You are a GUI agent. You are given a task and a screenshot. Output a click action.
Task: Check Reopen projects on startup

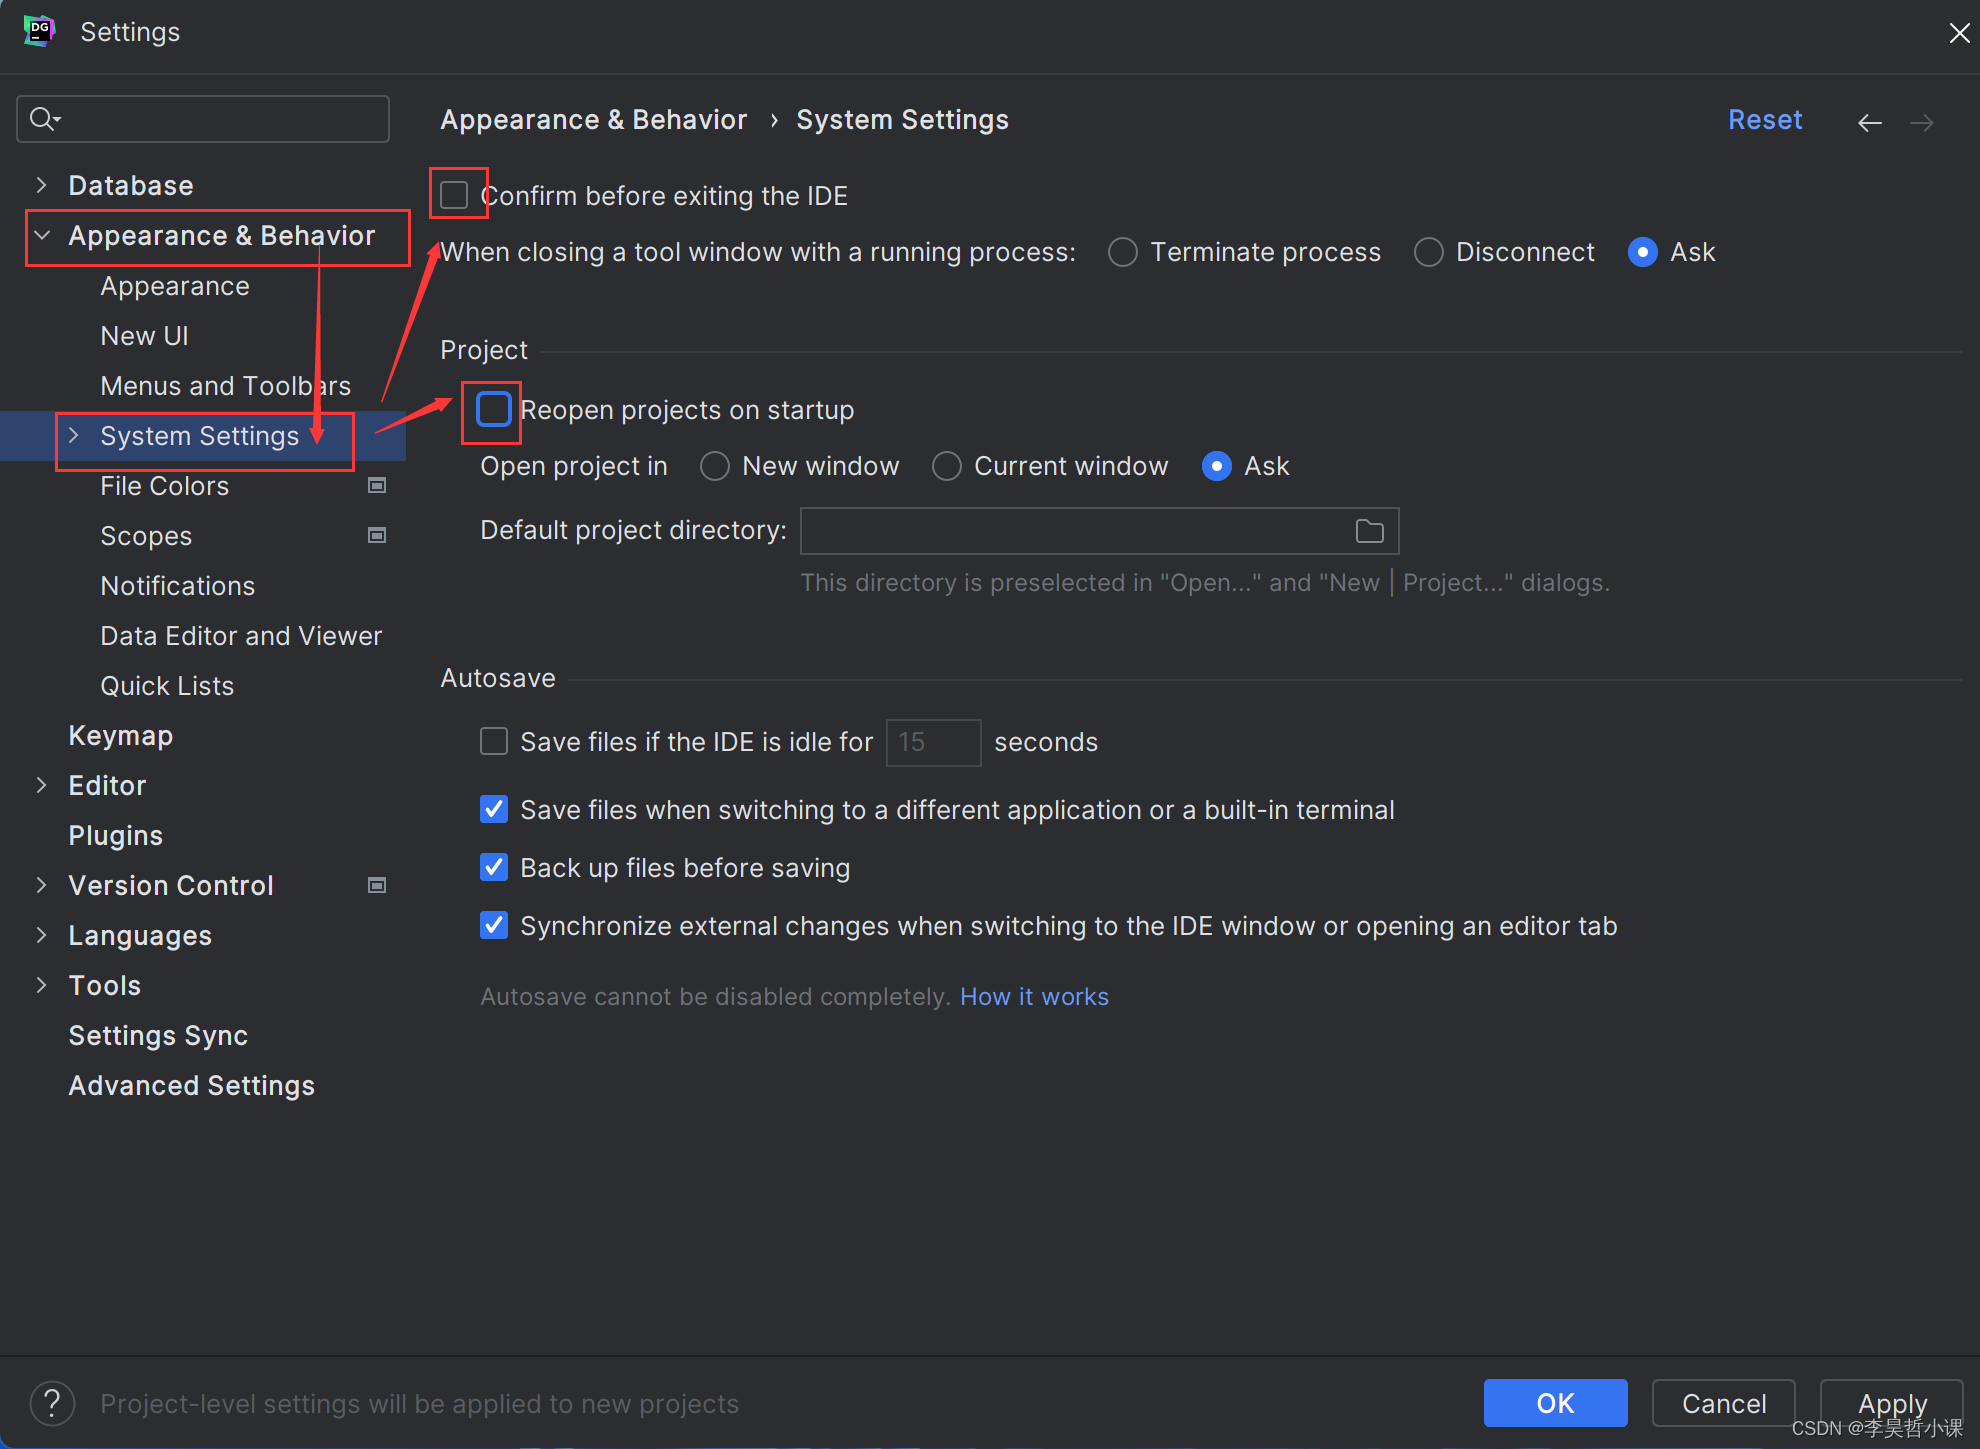point(494,410)
